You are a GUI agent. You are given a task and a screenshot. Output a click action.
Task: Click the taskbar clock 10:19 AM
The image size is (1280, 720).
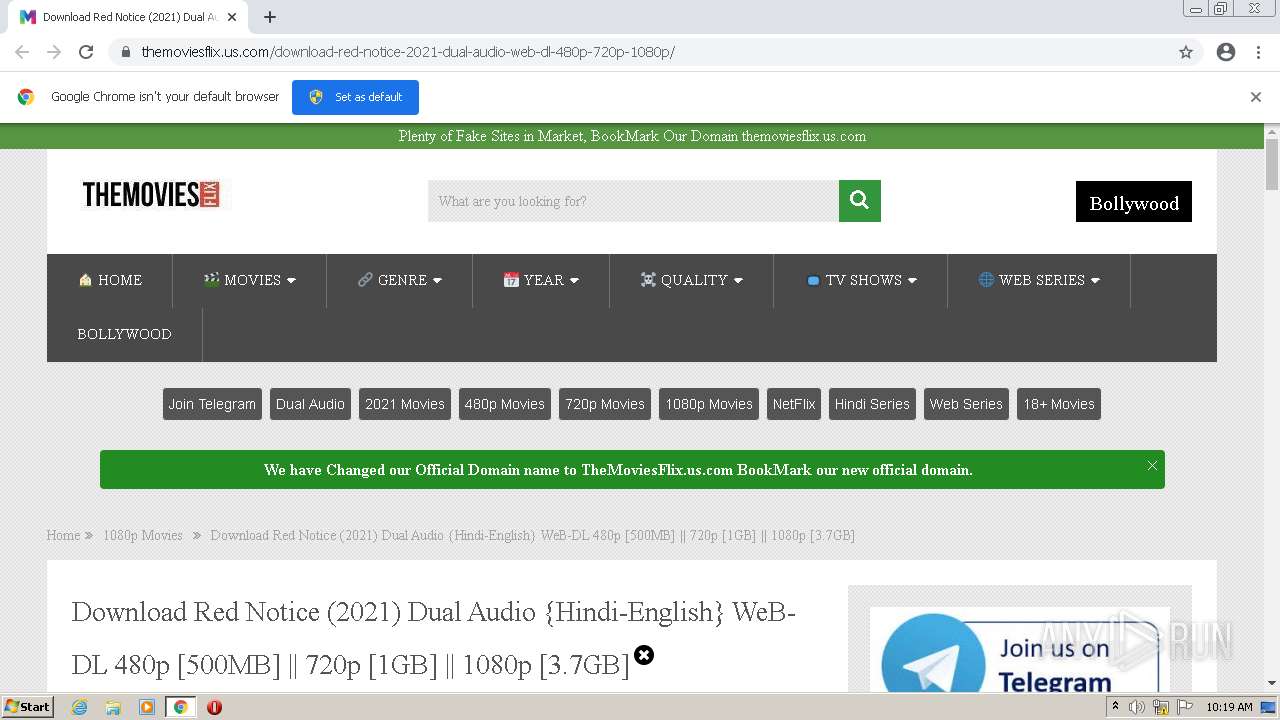coord(1229,707)
